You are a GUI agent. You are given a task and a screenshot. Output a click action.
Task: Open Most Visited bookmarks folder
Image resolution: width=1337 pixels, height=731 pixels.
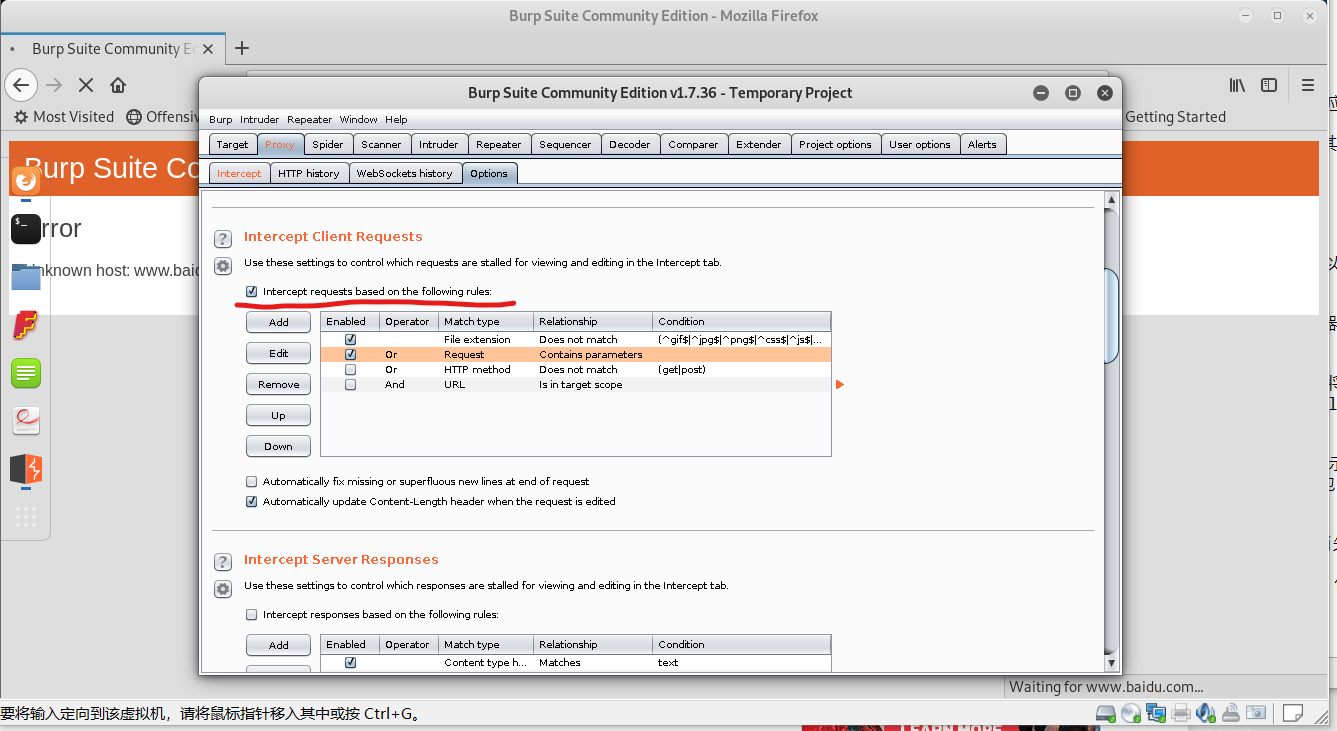(x=64, y=117)
